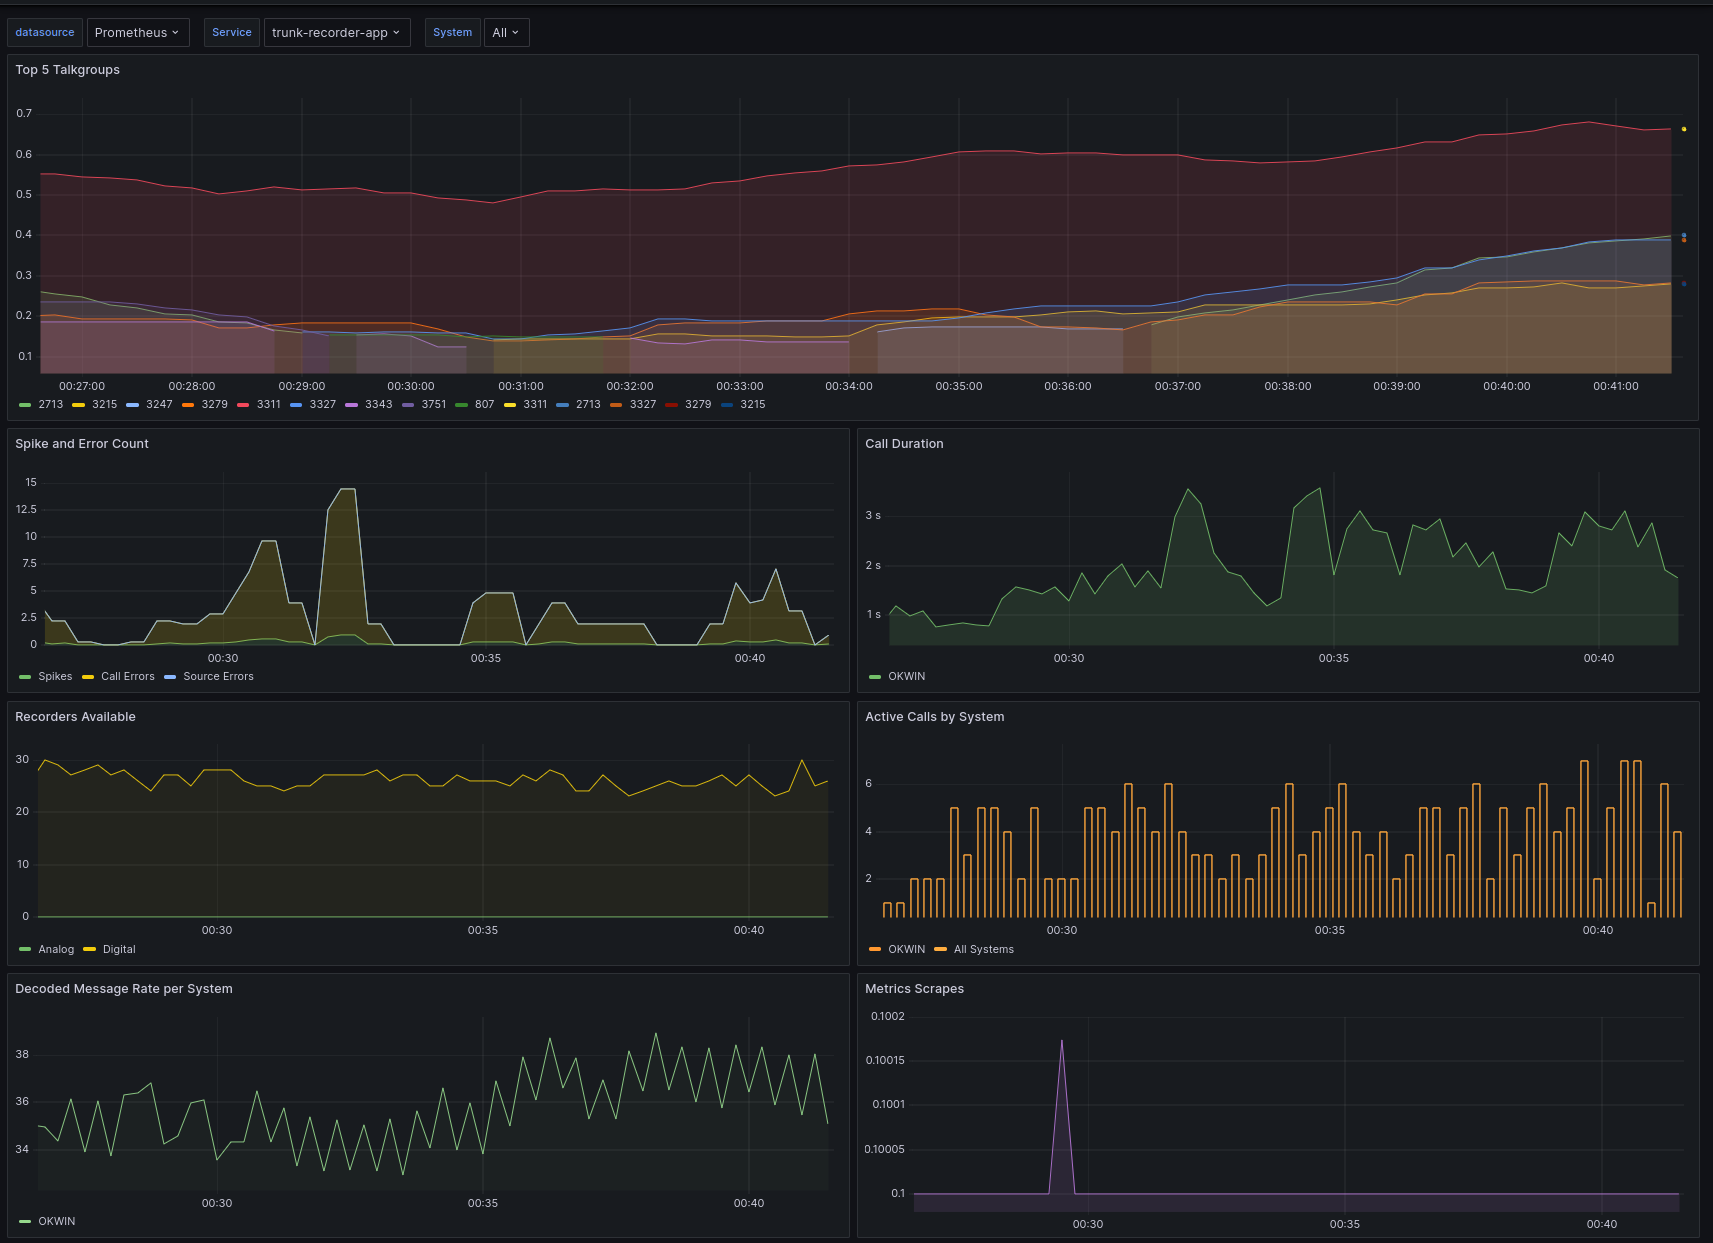This screenshot has width=1713, height=1243.
Task: Open the Prometheus datasource dropdown
Action: point(138,32)
